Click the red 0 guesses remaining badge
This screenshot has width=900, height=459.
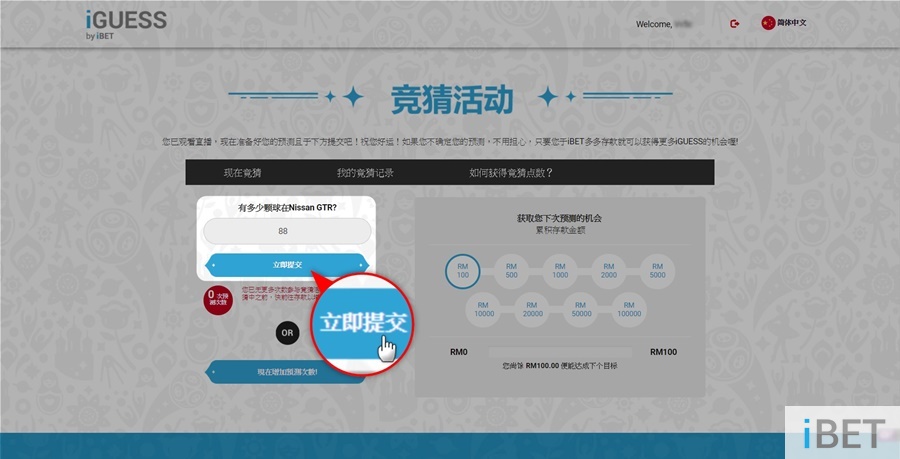coord(217,299)
